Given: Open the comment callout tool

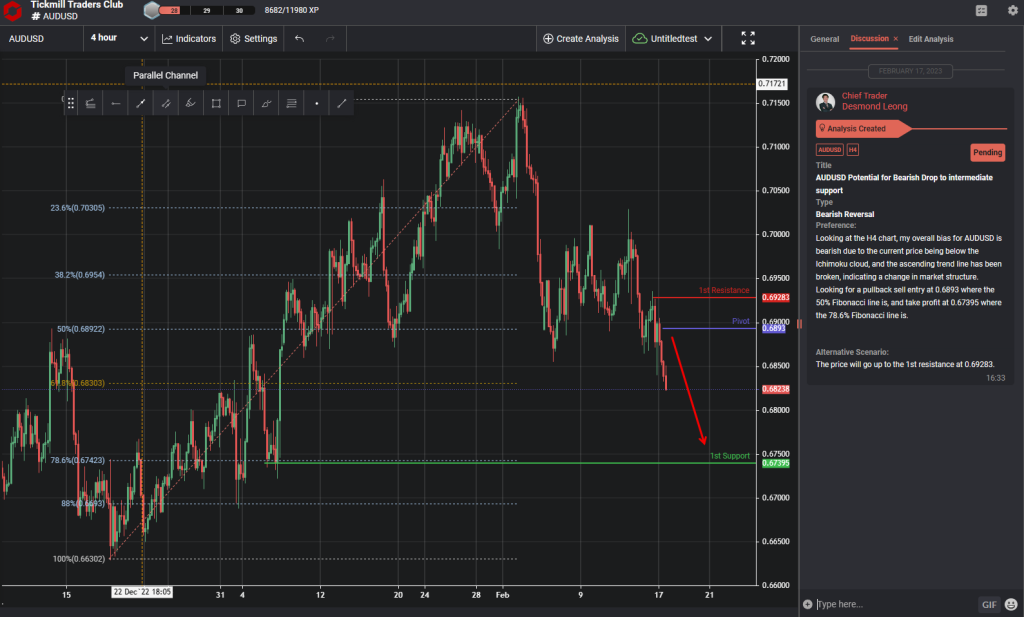Looking at the screenshot, I should point(240,102).
